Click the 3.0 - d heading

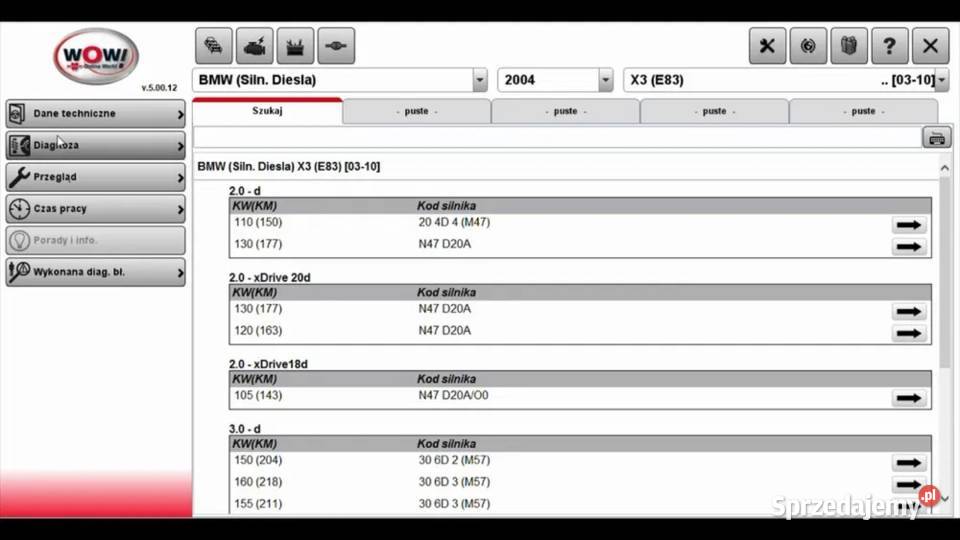point(245,429)
